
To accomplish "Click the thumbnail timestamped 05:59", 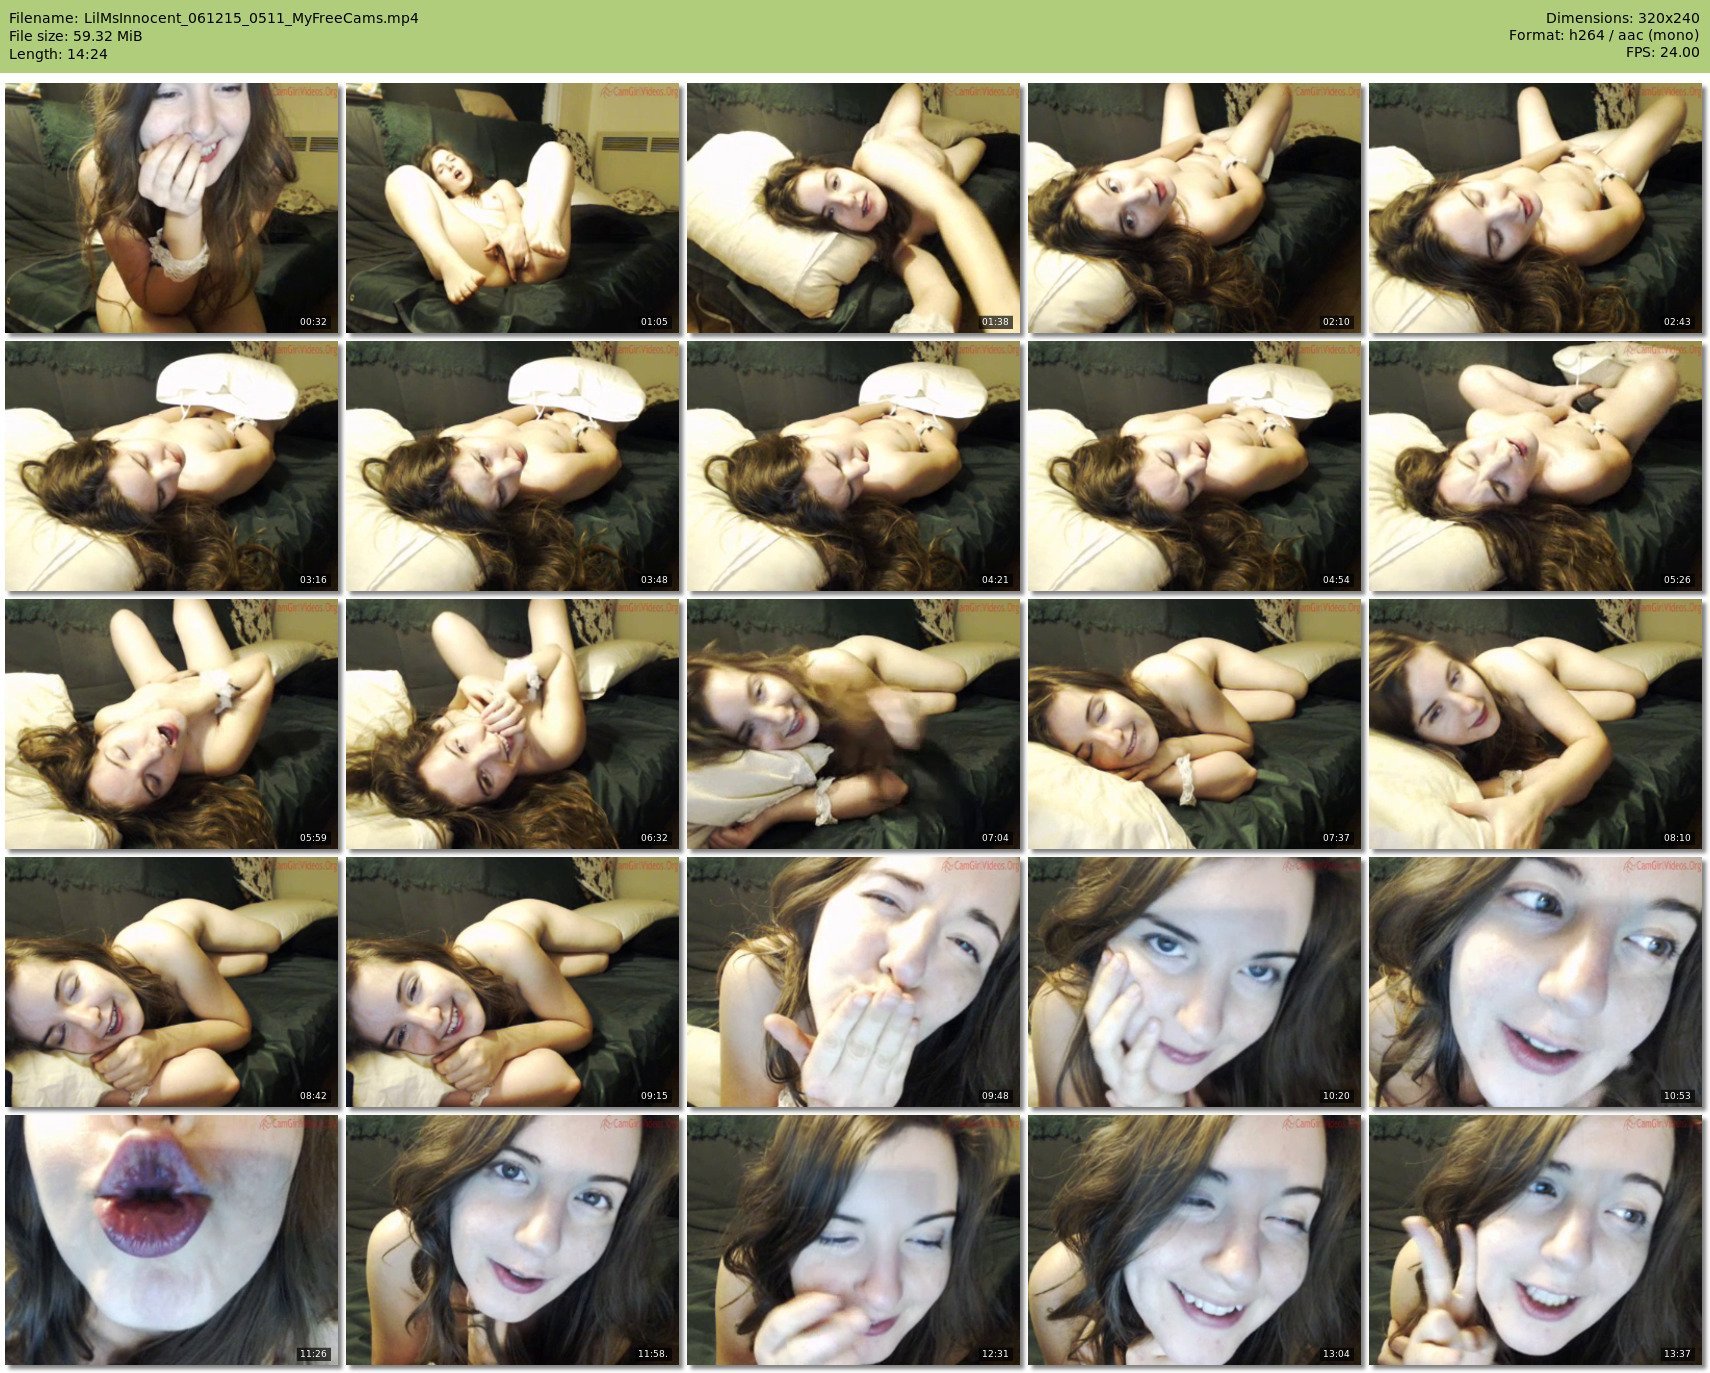I will tap(171, 724).
